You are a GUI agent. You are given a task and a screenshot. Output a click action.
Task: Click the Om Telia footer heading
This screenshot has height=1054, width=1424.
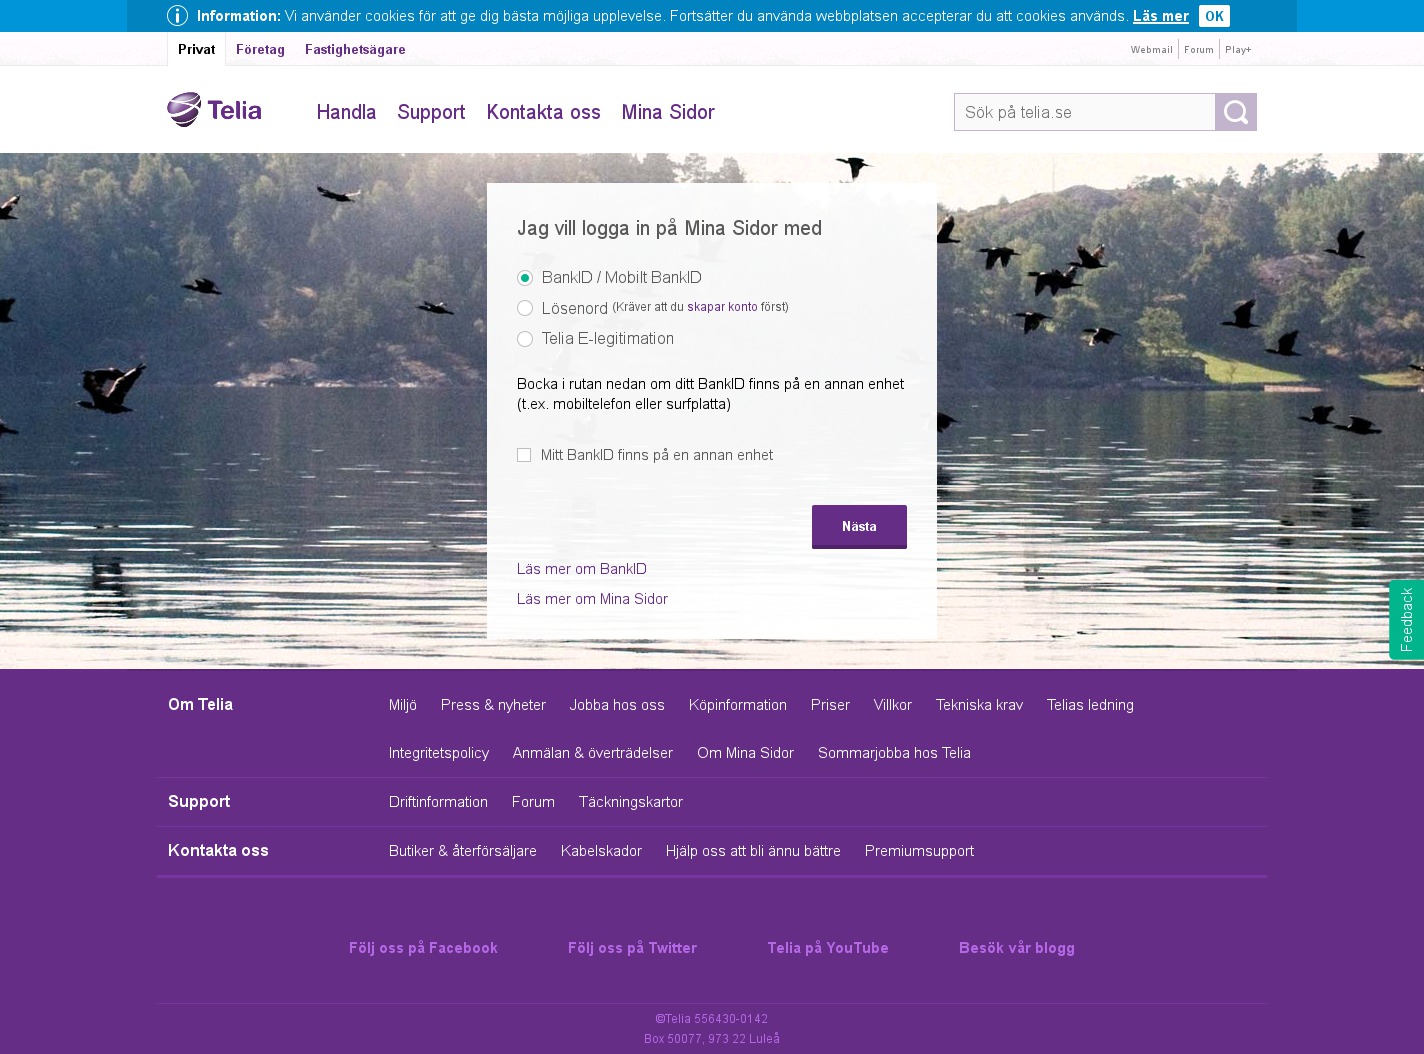(200, 704)
